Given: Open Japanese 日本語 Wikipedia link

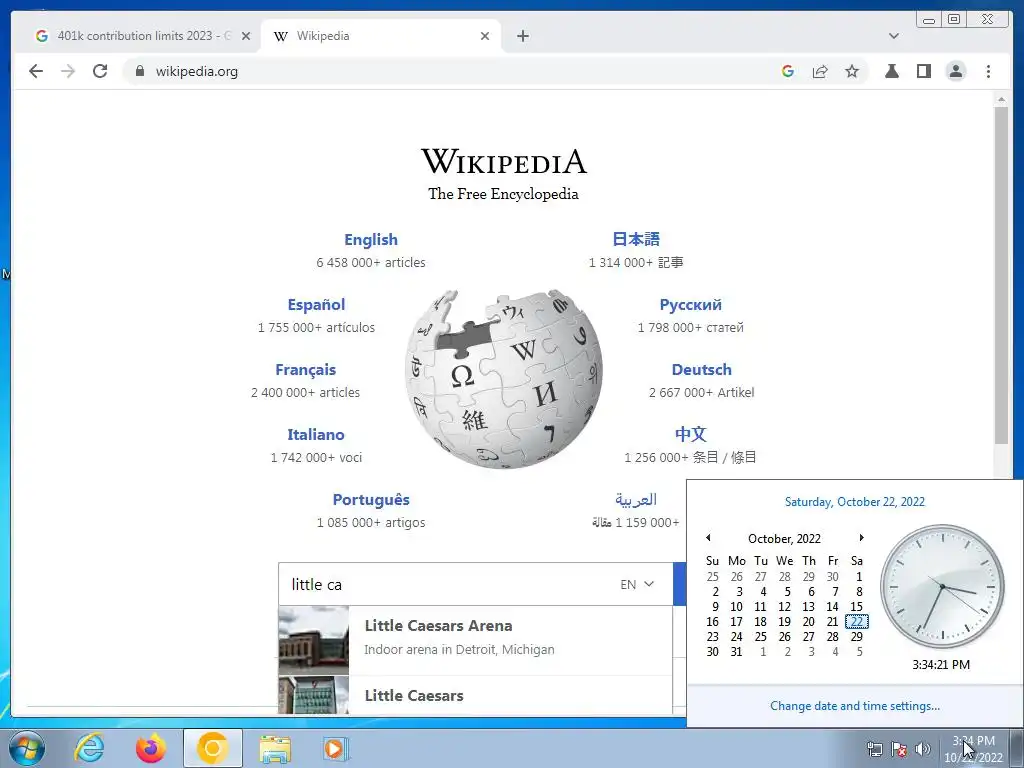Looking at the screenshot, I should pyautogui.click(x=636, y=239).
